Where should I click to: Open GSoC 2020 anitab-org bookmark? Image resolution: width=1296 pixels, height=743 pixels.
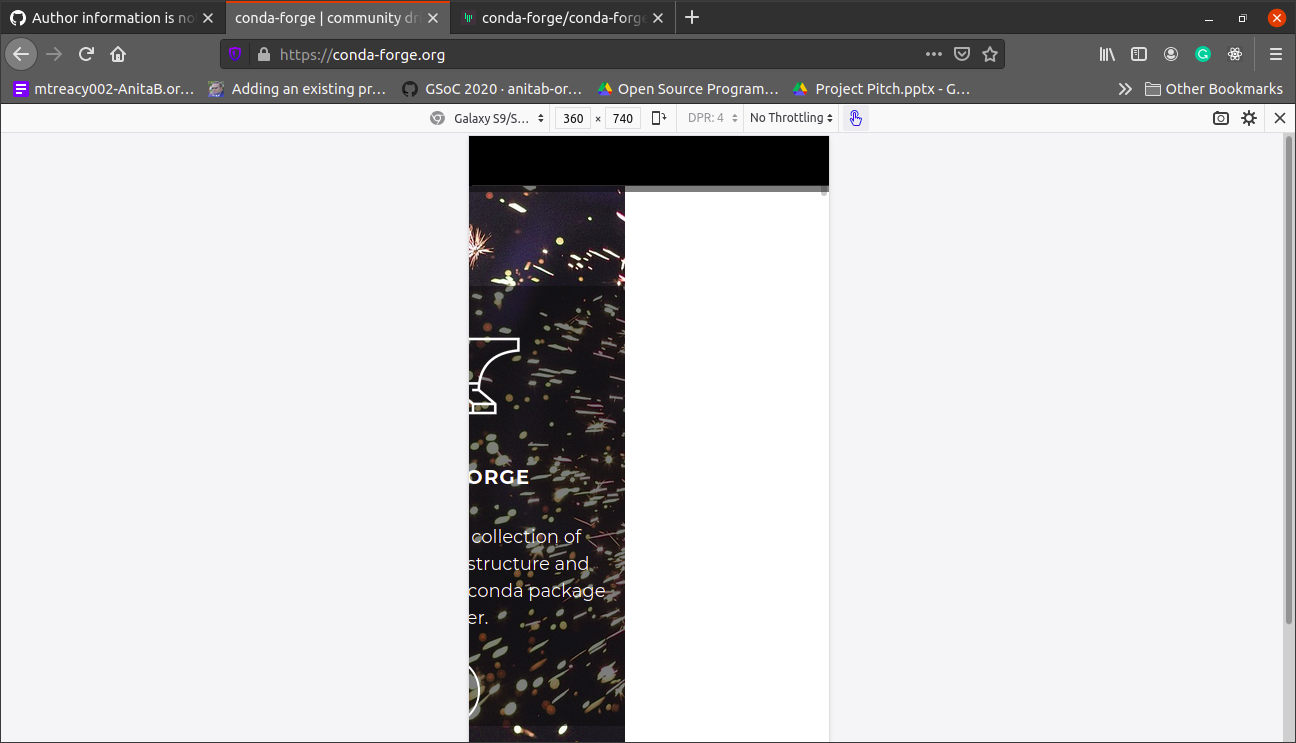[x=491, y=89]
